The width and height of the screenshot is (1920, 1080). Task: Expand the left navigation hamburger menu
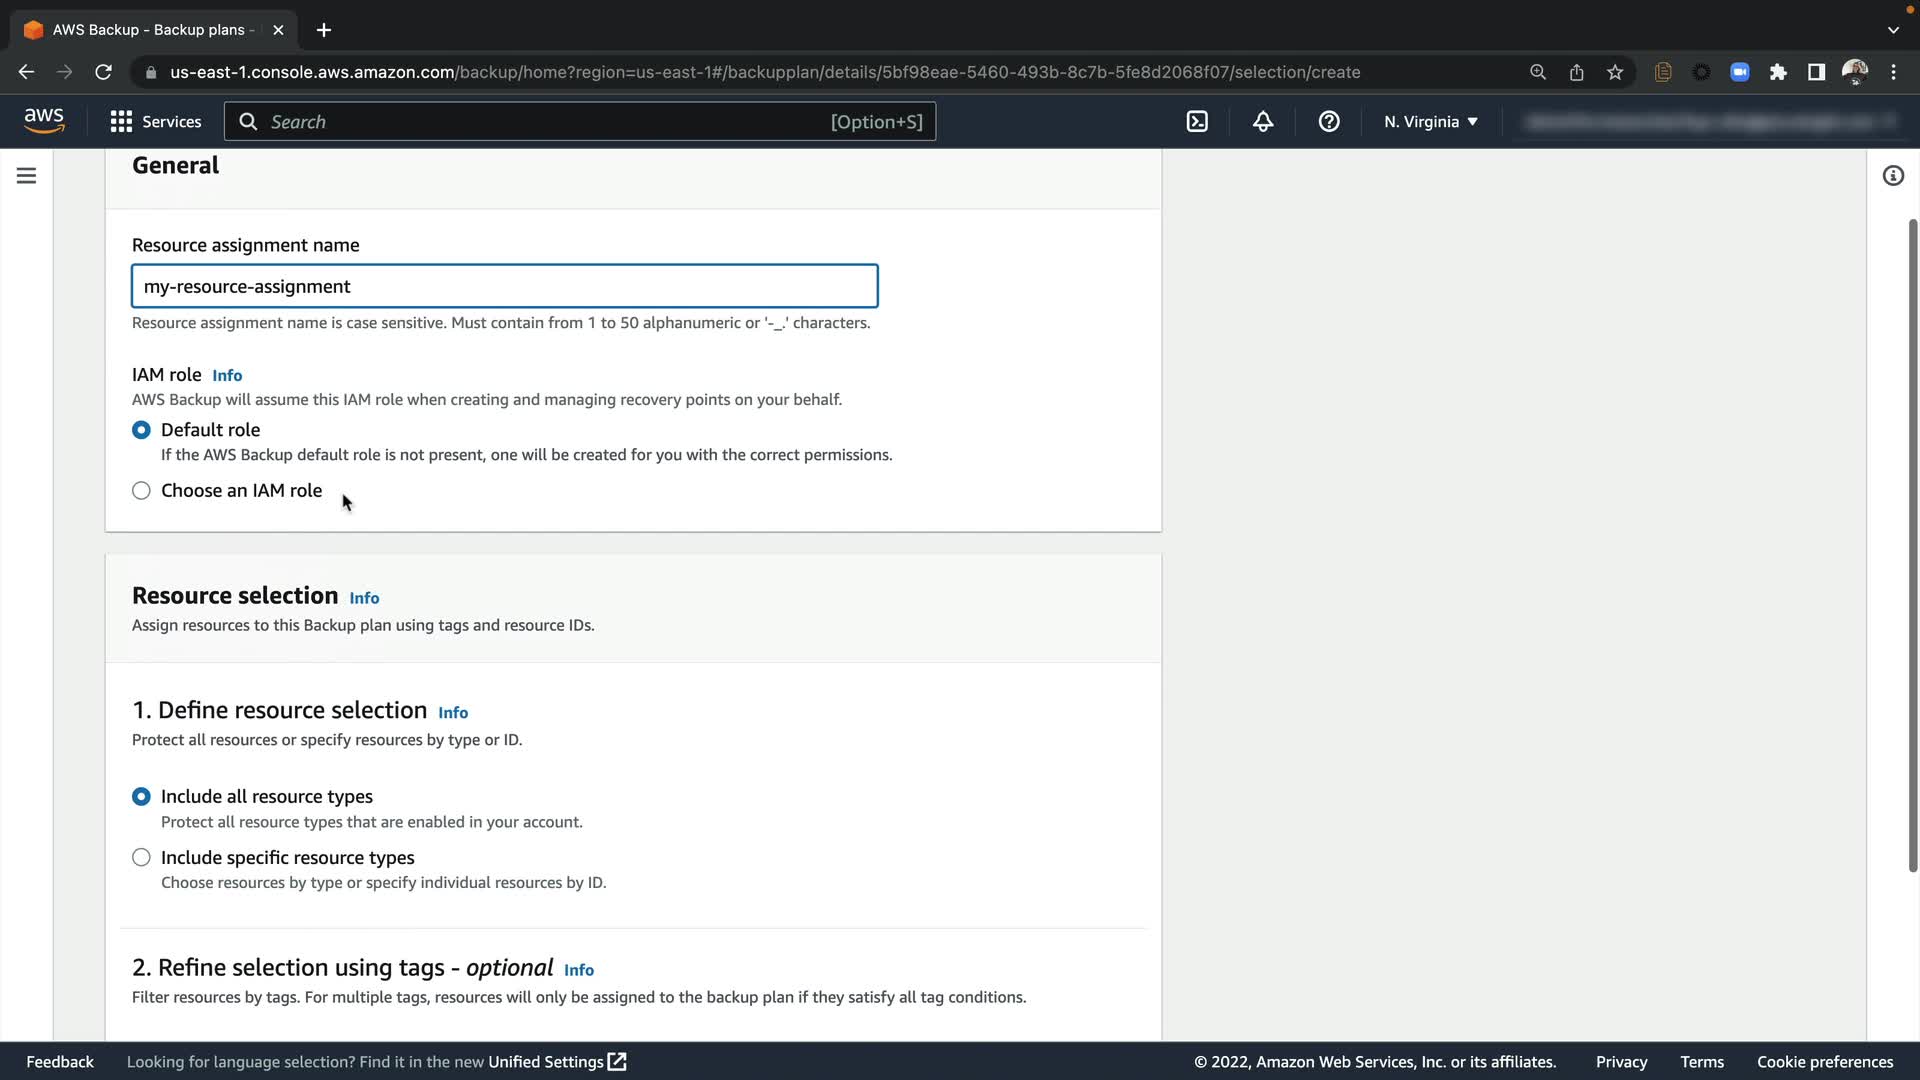27,176
